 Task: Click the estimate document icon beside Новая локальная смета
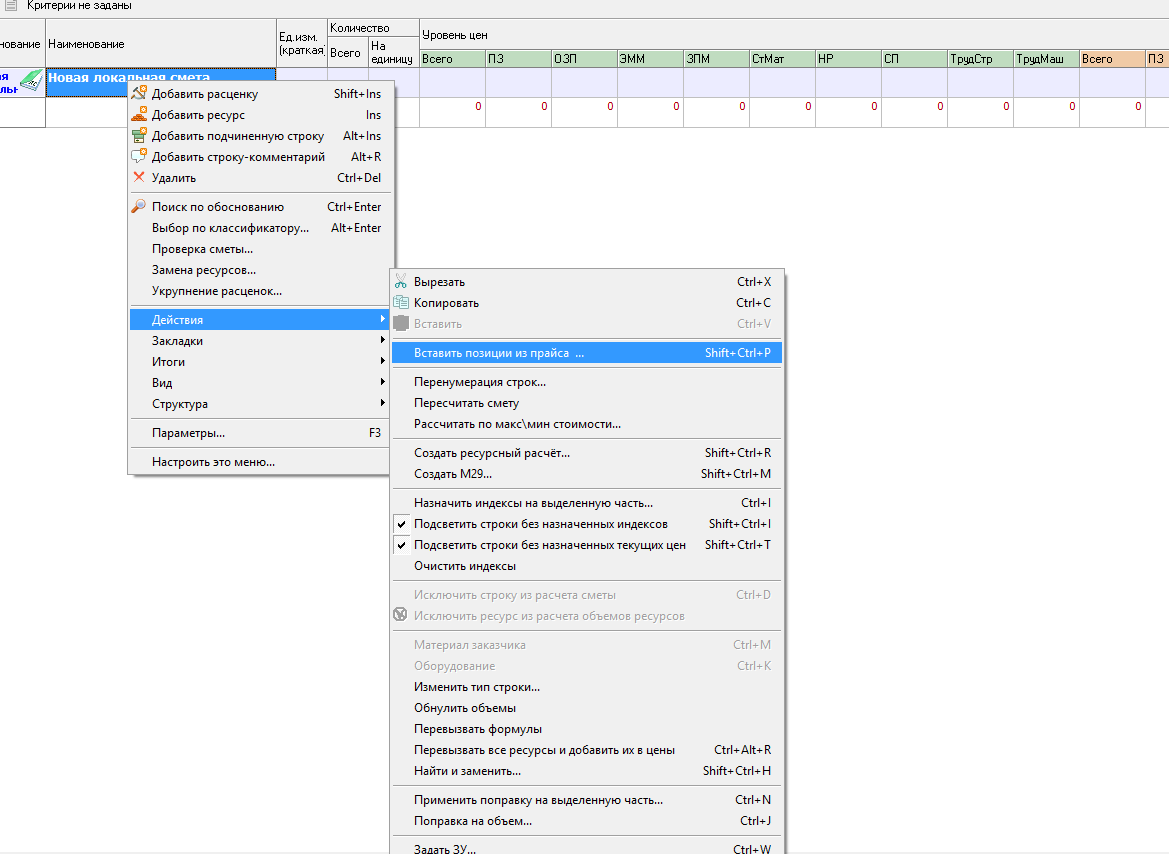pyautogui.click(x=31, y=81)
